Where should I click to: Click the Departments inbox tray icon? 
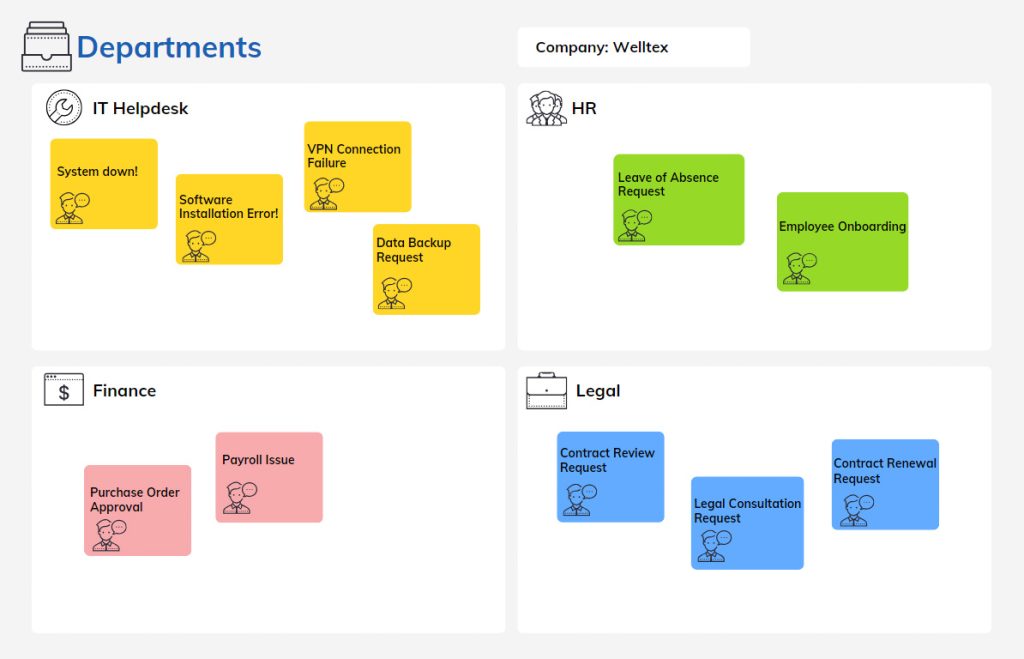tap(46, 46)
